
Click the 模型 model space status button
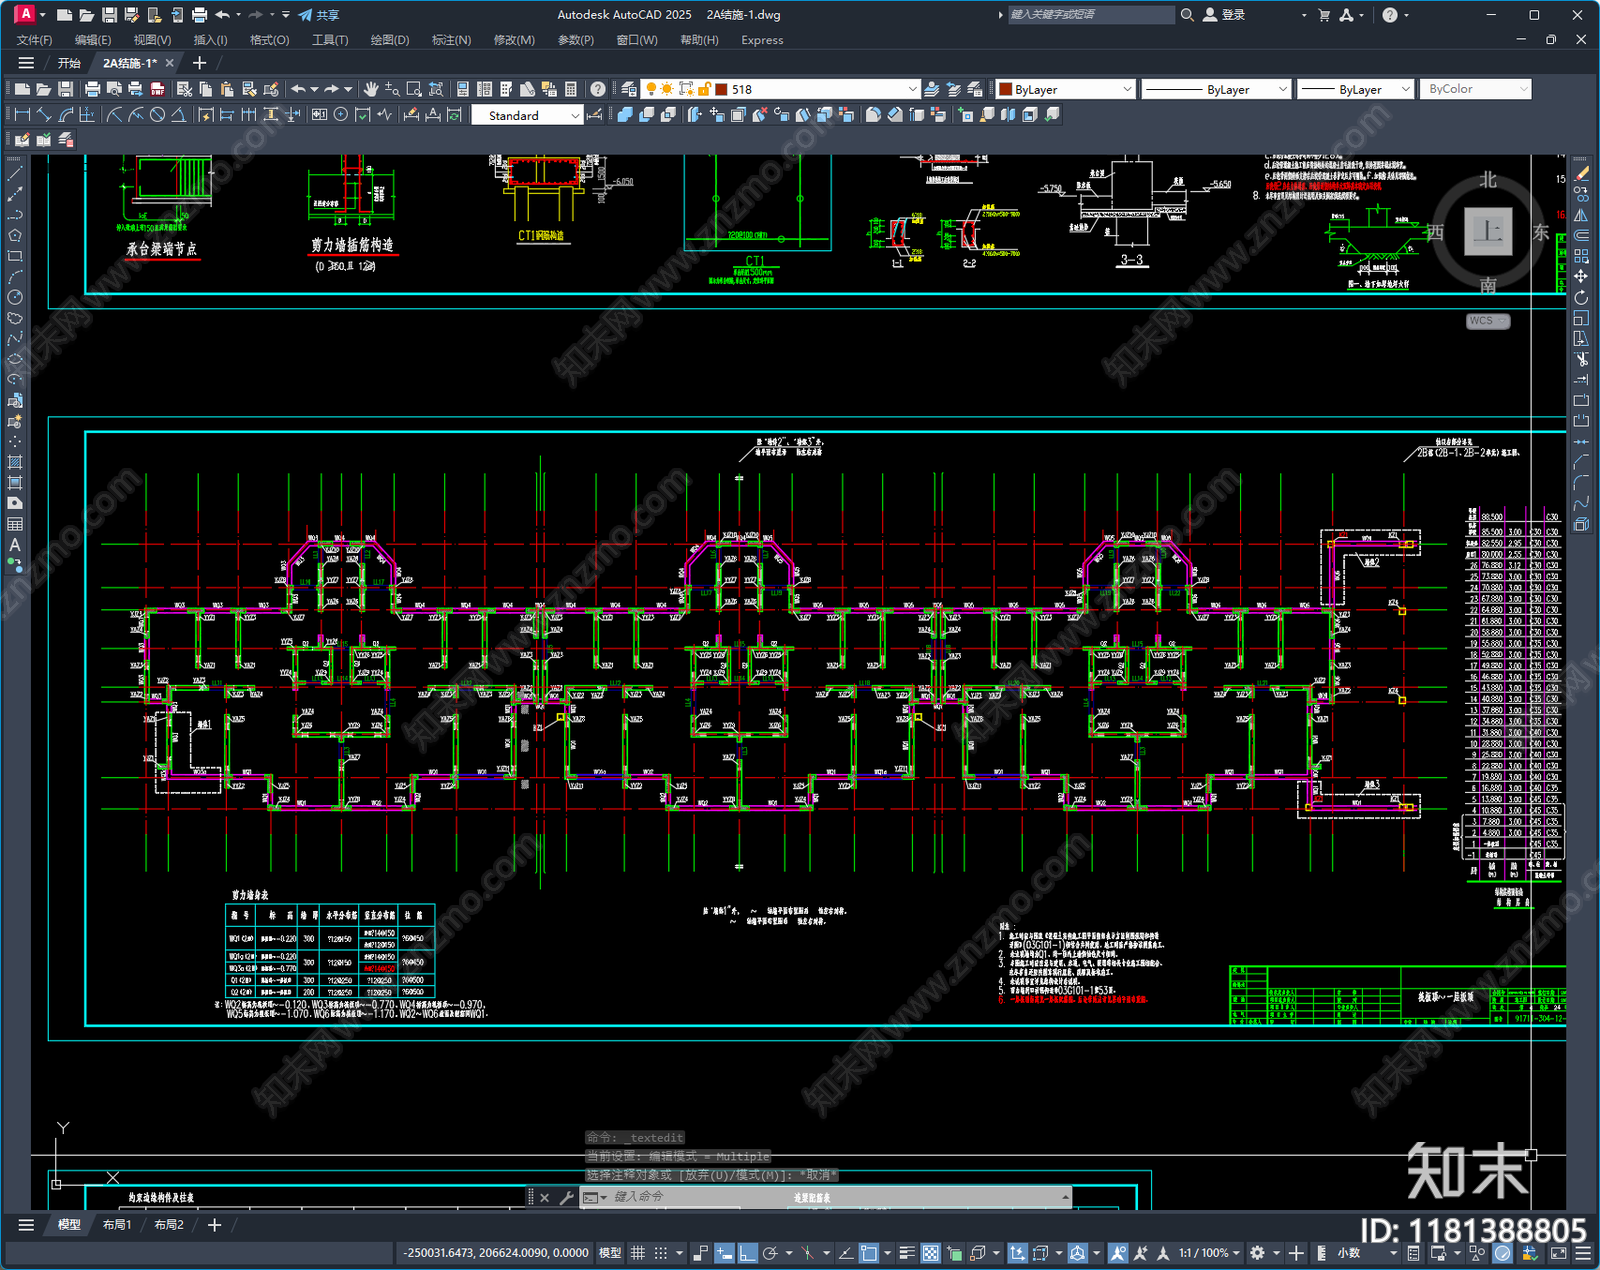(x=610, y=1253)
